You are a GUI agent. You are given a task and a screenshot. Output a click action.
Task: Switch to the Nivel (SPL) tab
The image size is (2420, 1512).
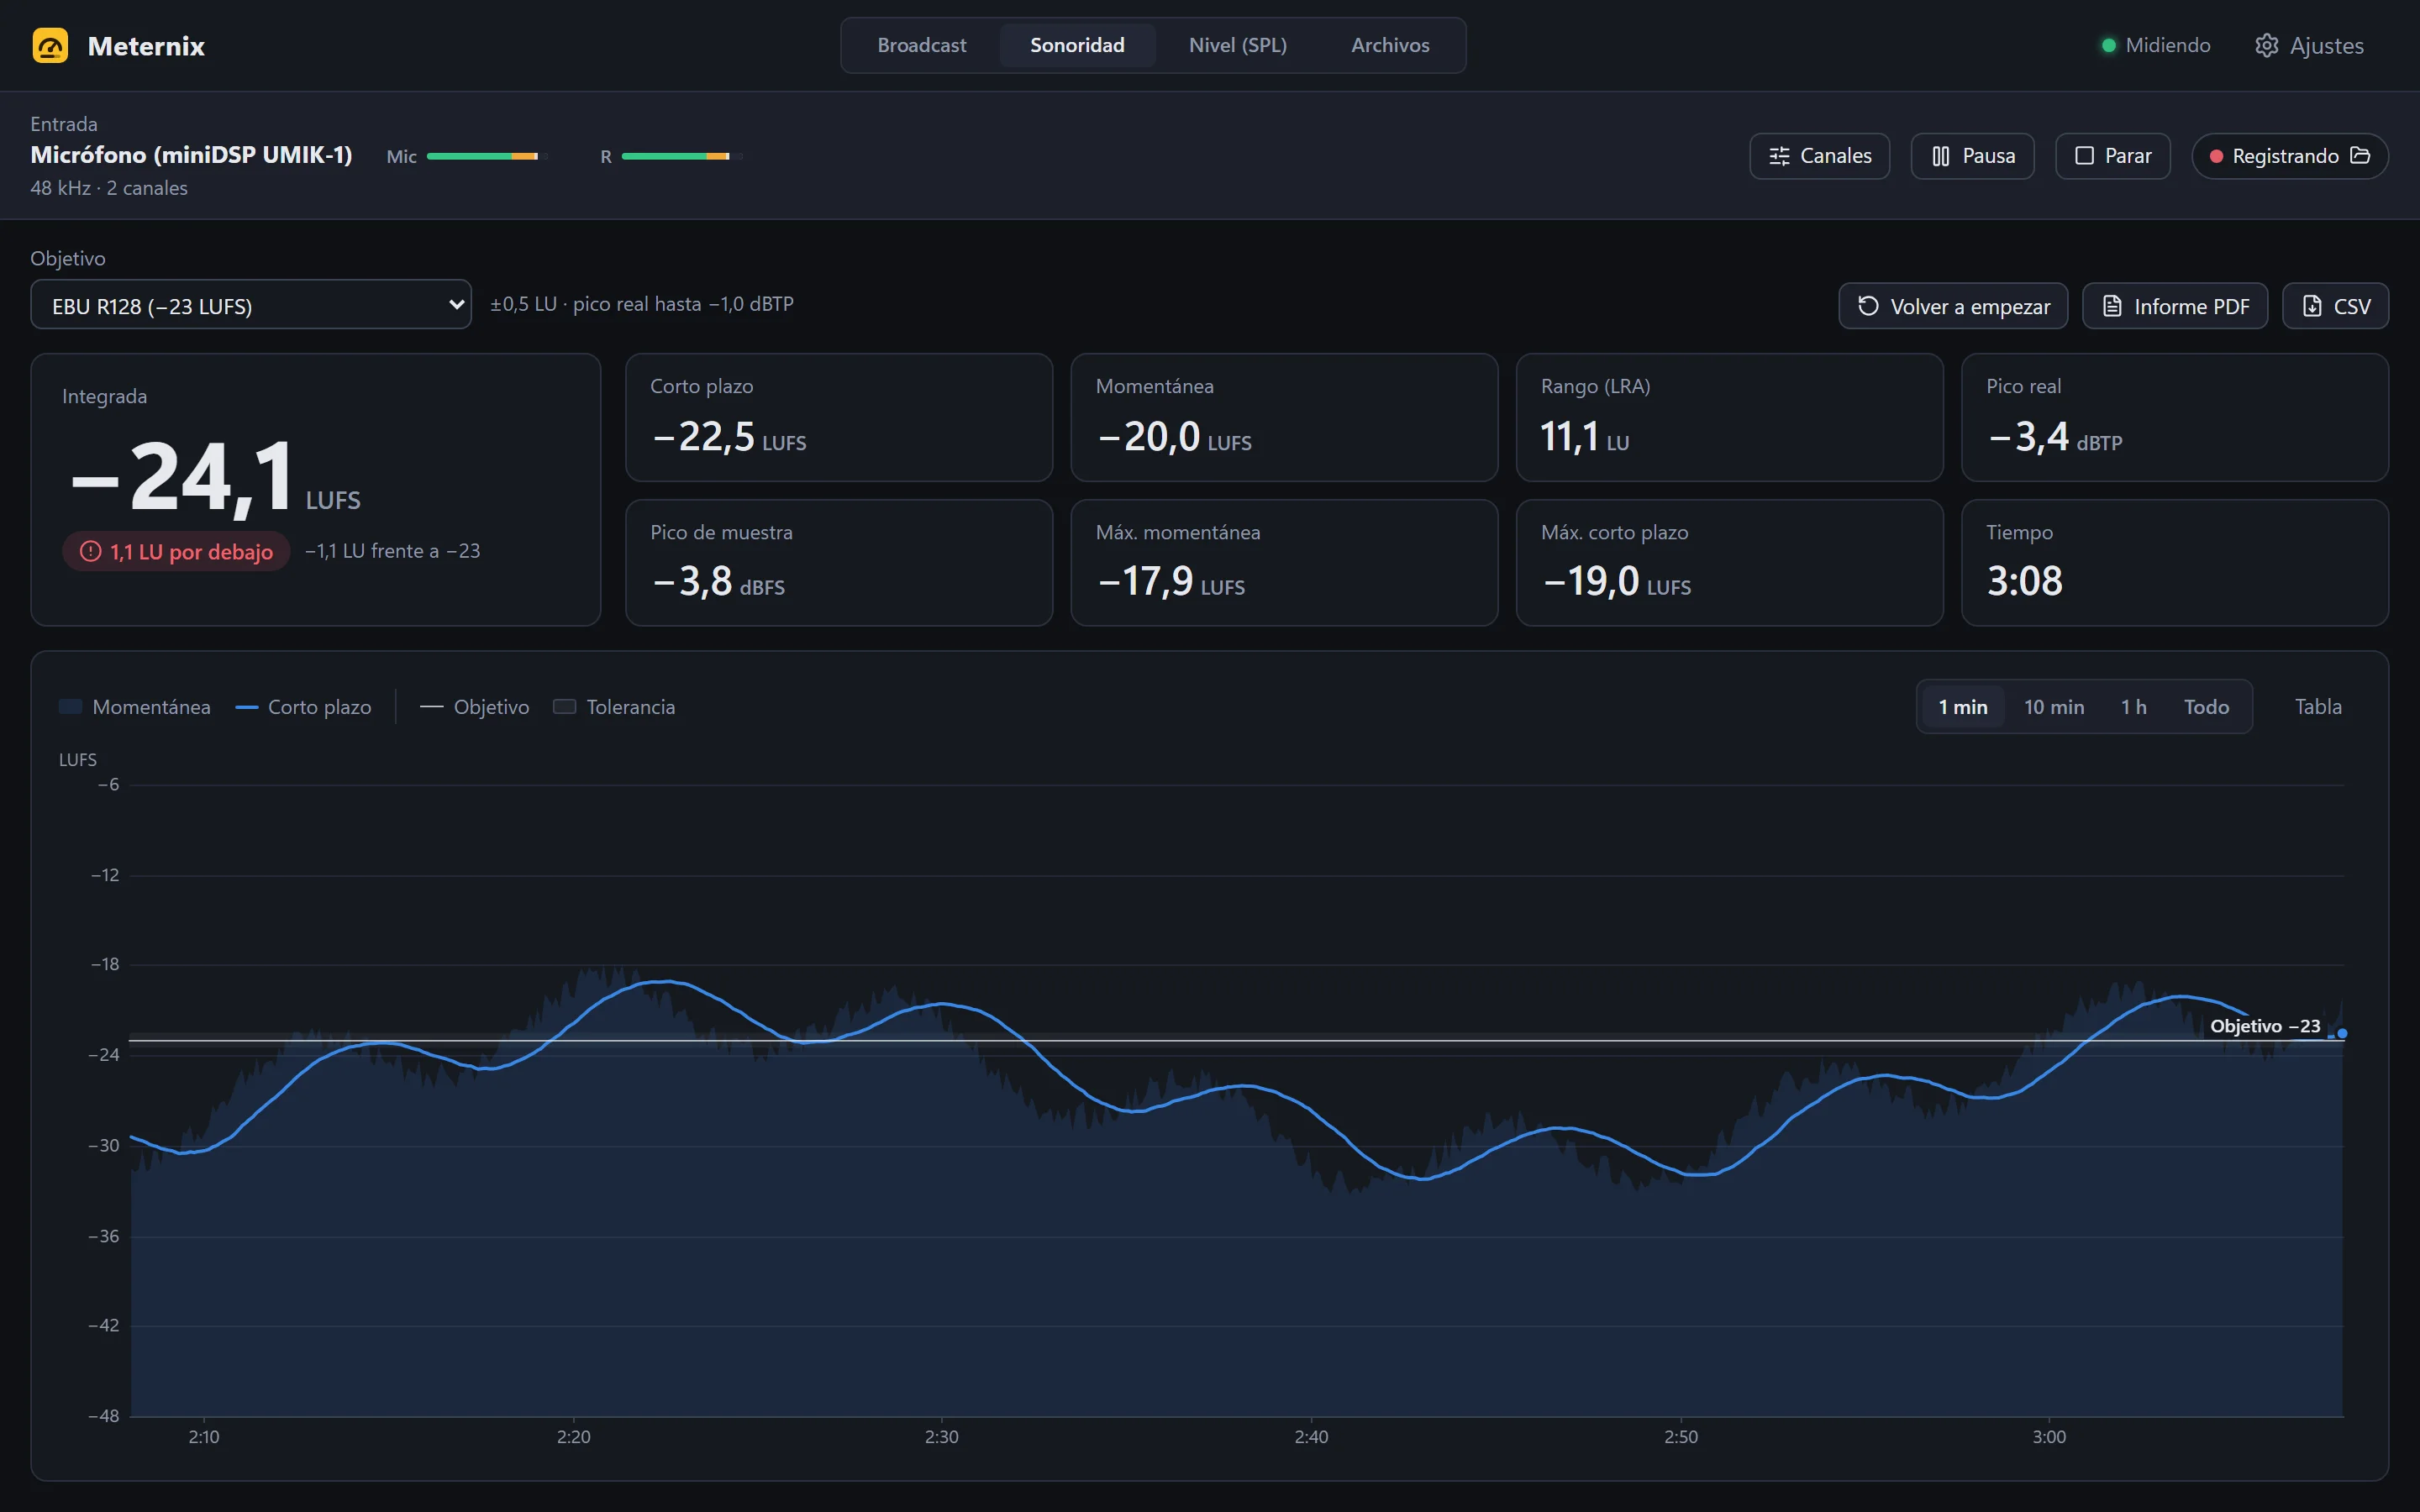click(x=1237, y=45)
